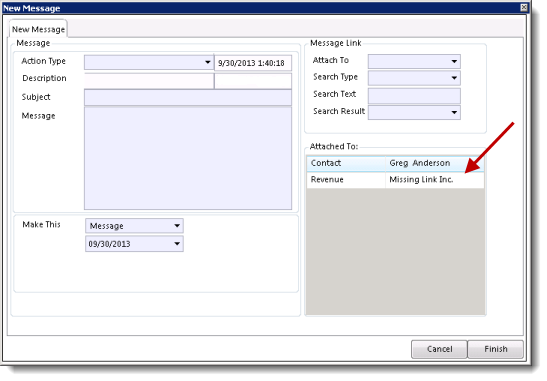
Task: Click the date-time field showing 9/30/2013 1:40:18
Action: coord(253,63)
